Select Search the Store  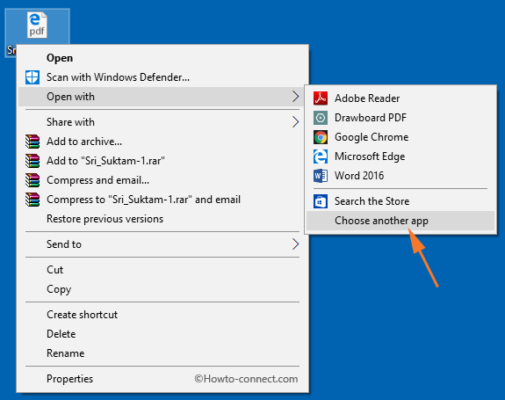click(x=400, y=201)
